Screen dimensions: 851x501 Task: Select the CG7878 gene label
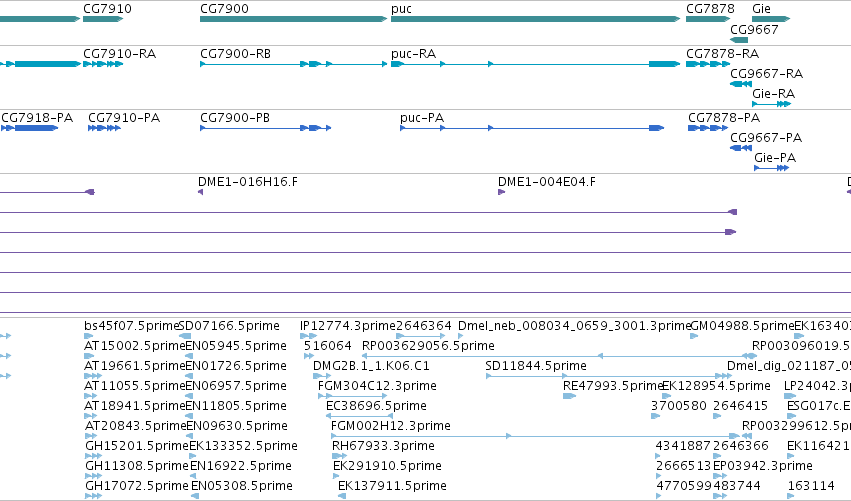(710, 9)
